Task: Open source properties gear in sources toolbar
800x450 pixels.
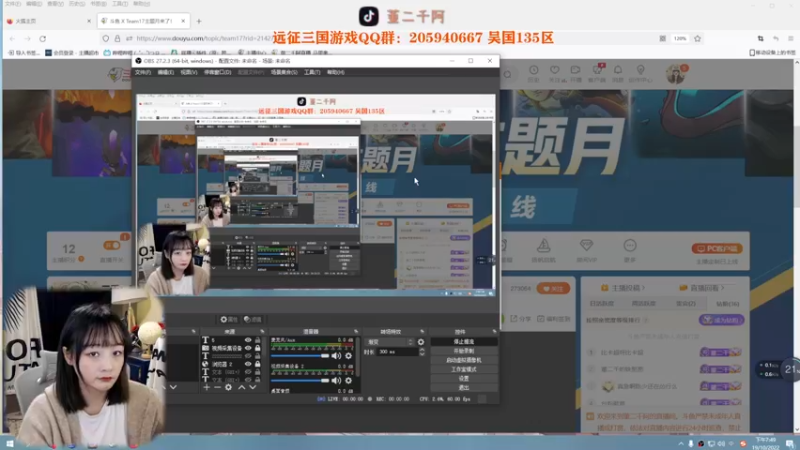Action: 229,387
